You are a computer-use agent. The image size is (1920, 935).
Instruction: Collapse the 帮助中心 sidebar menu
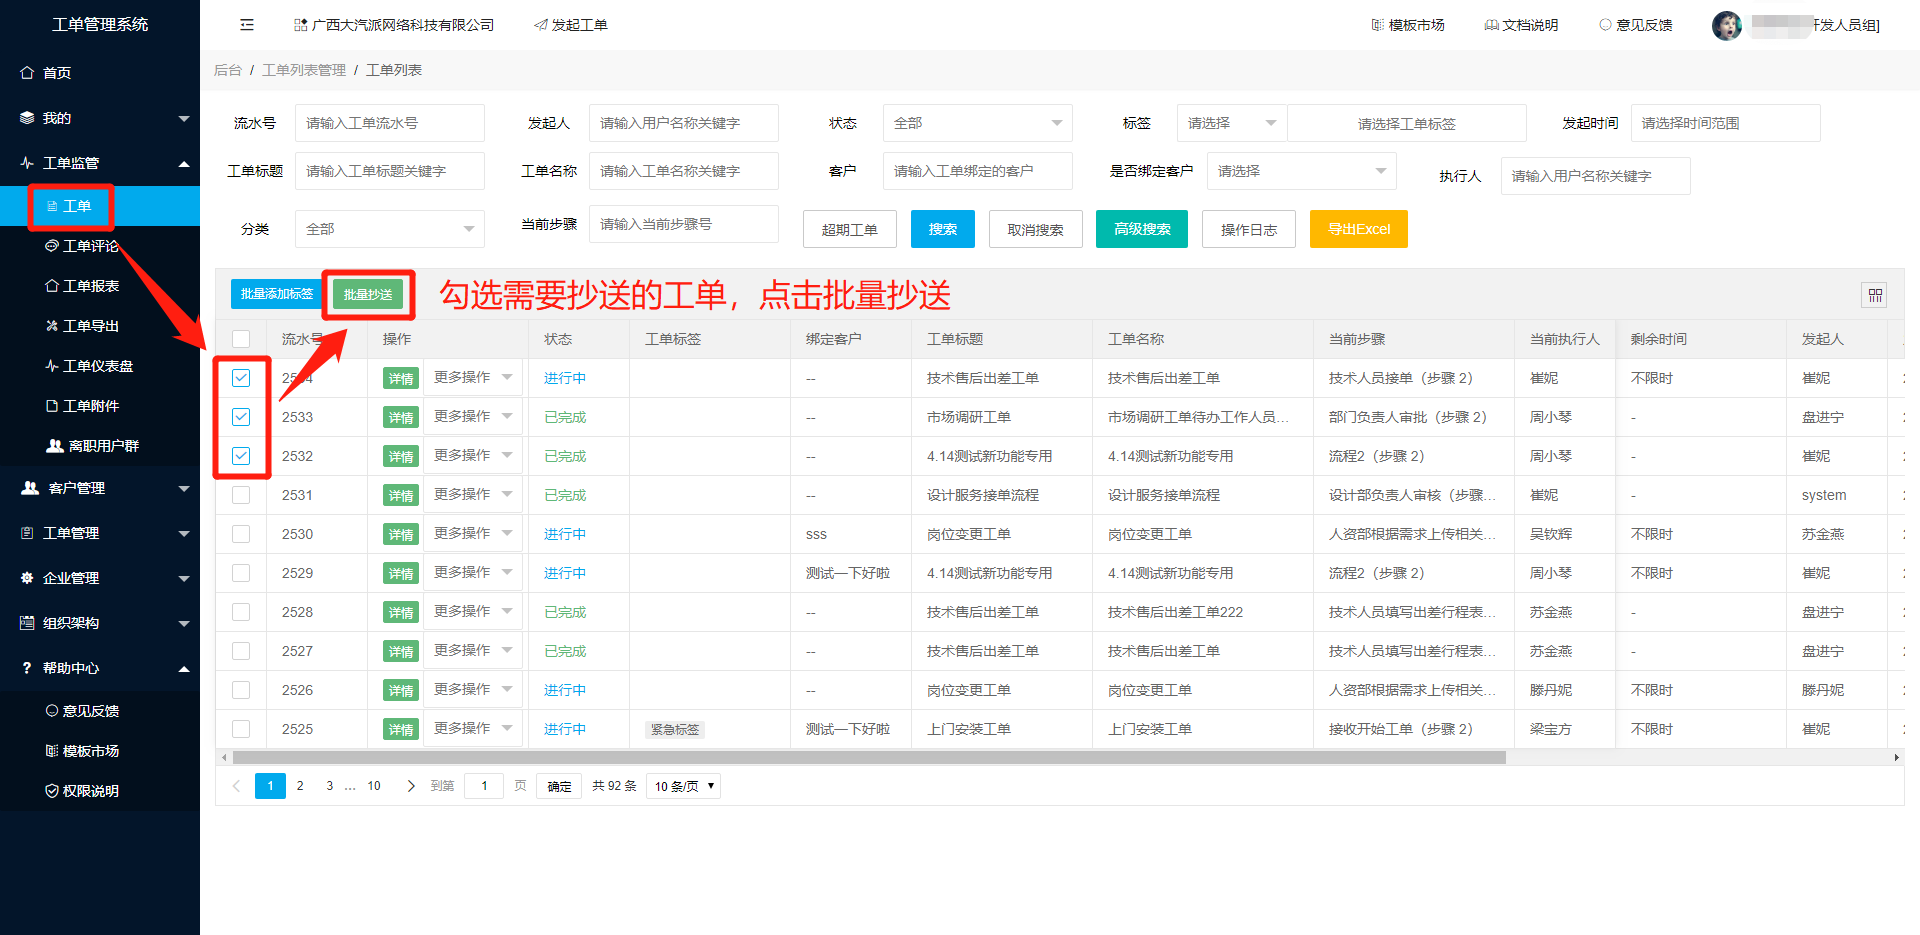(100, 668)
